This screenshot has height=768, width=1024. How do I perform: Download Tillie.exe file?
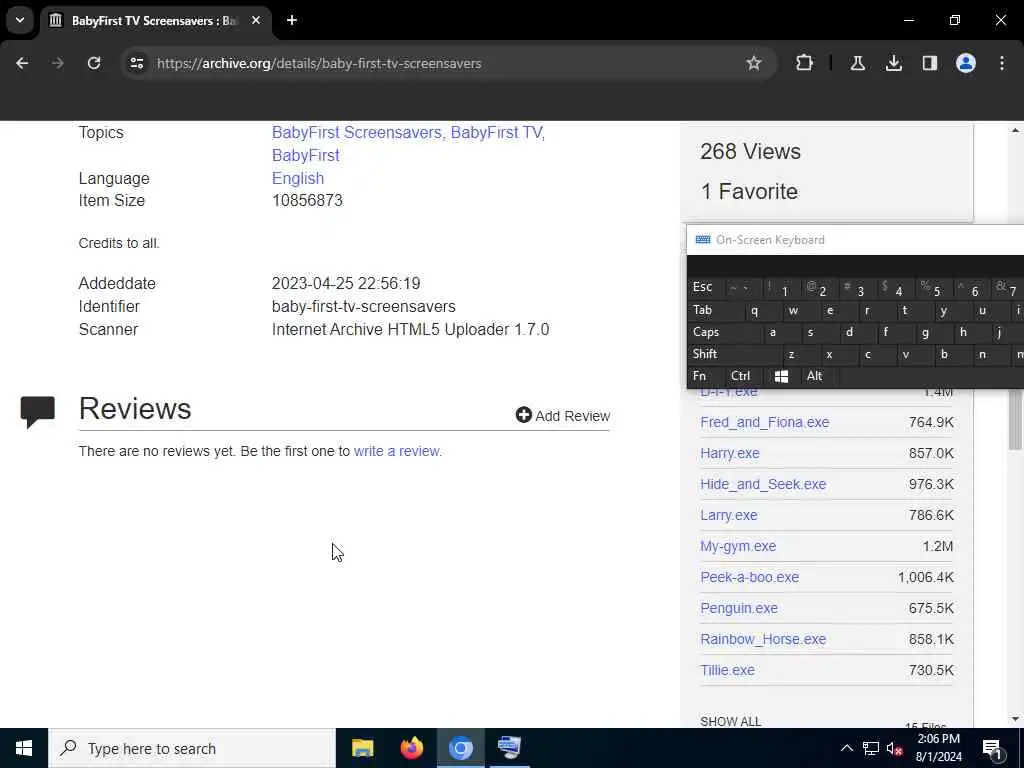point(727,670)
